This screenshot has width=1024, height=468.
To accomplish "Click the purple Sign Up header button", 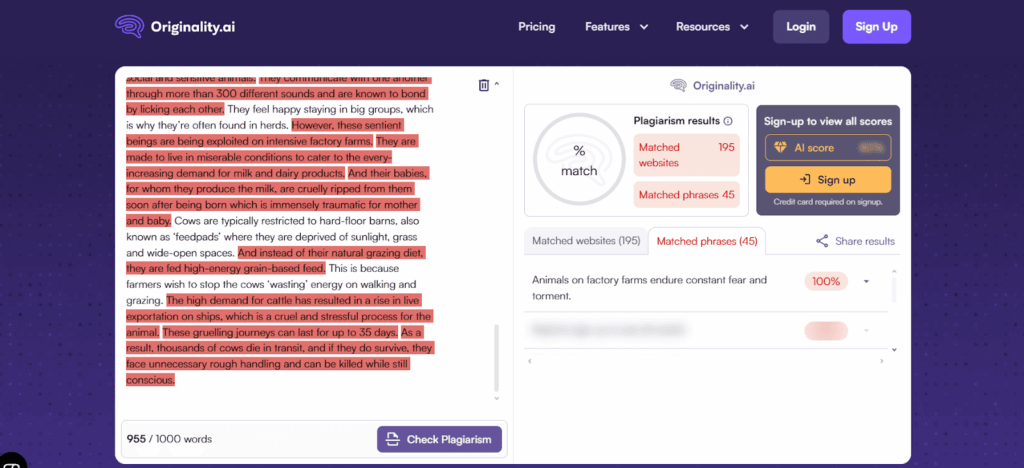I will (x=876, y=27).
